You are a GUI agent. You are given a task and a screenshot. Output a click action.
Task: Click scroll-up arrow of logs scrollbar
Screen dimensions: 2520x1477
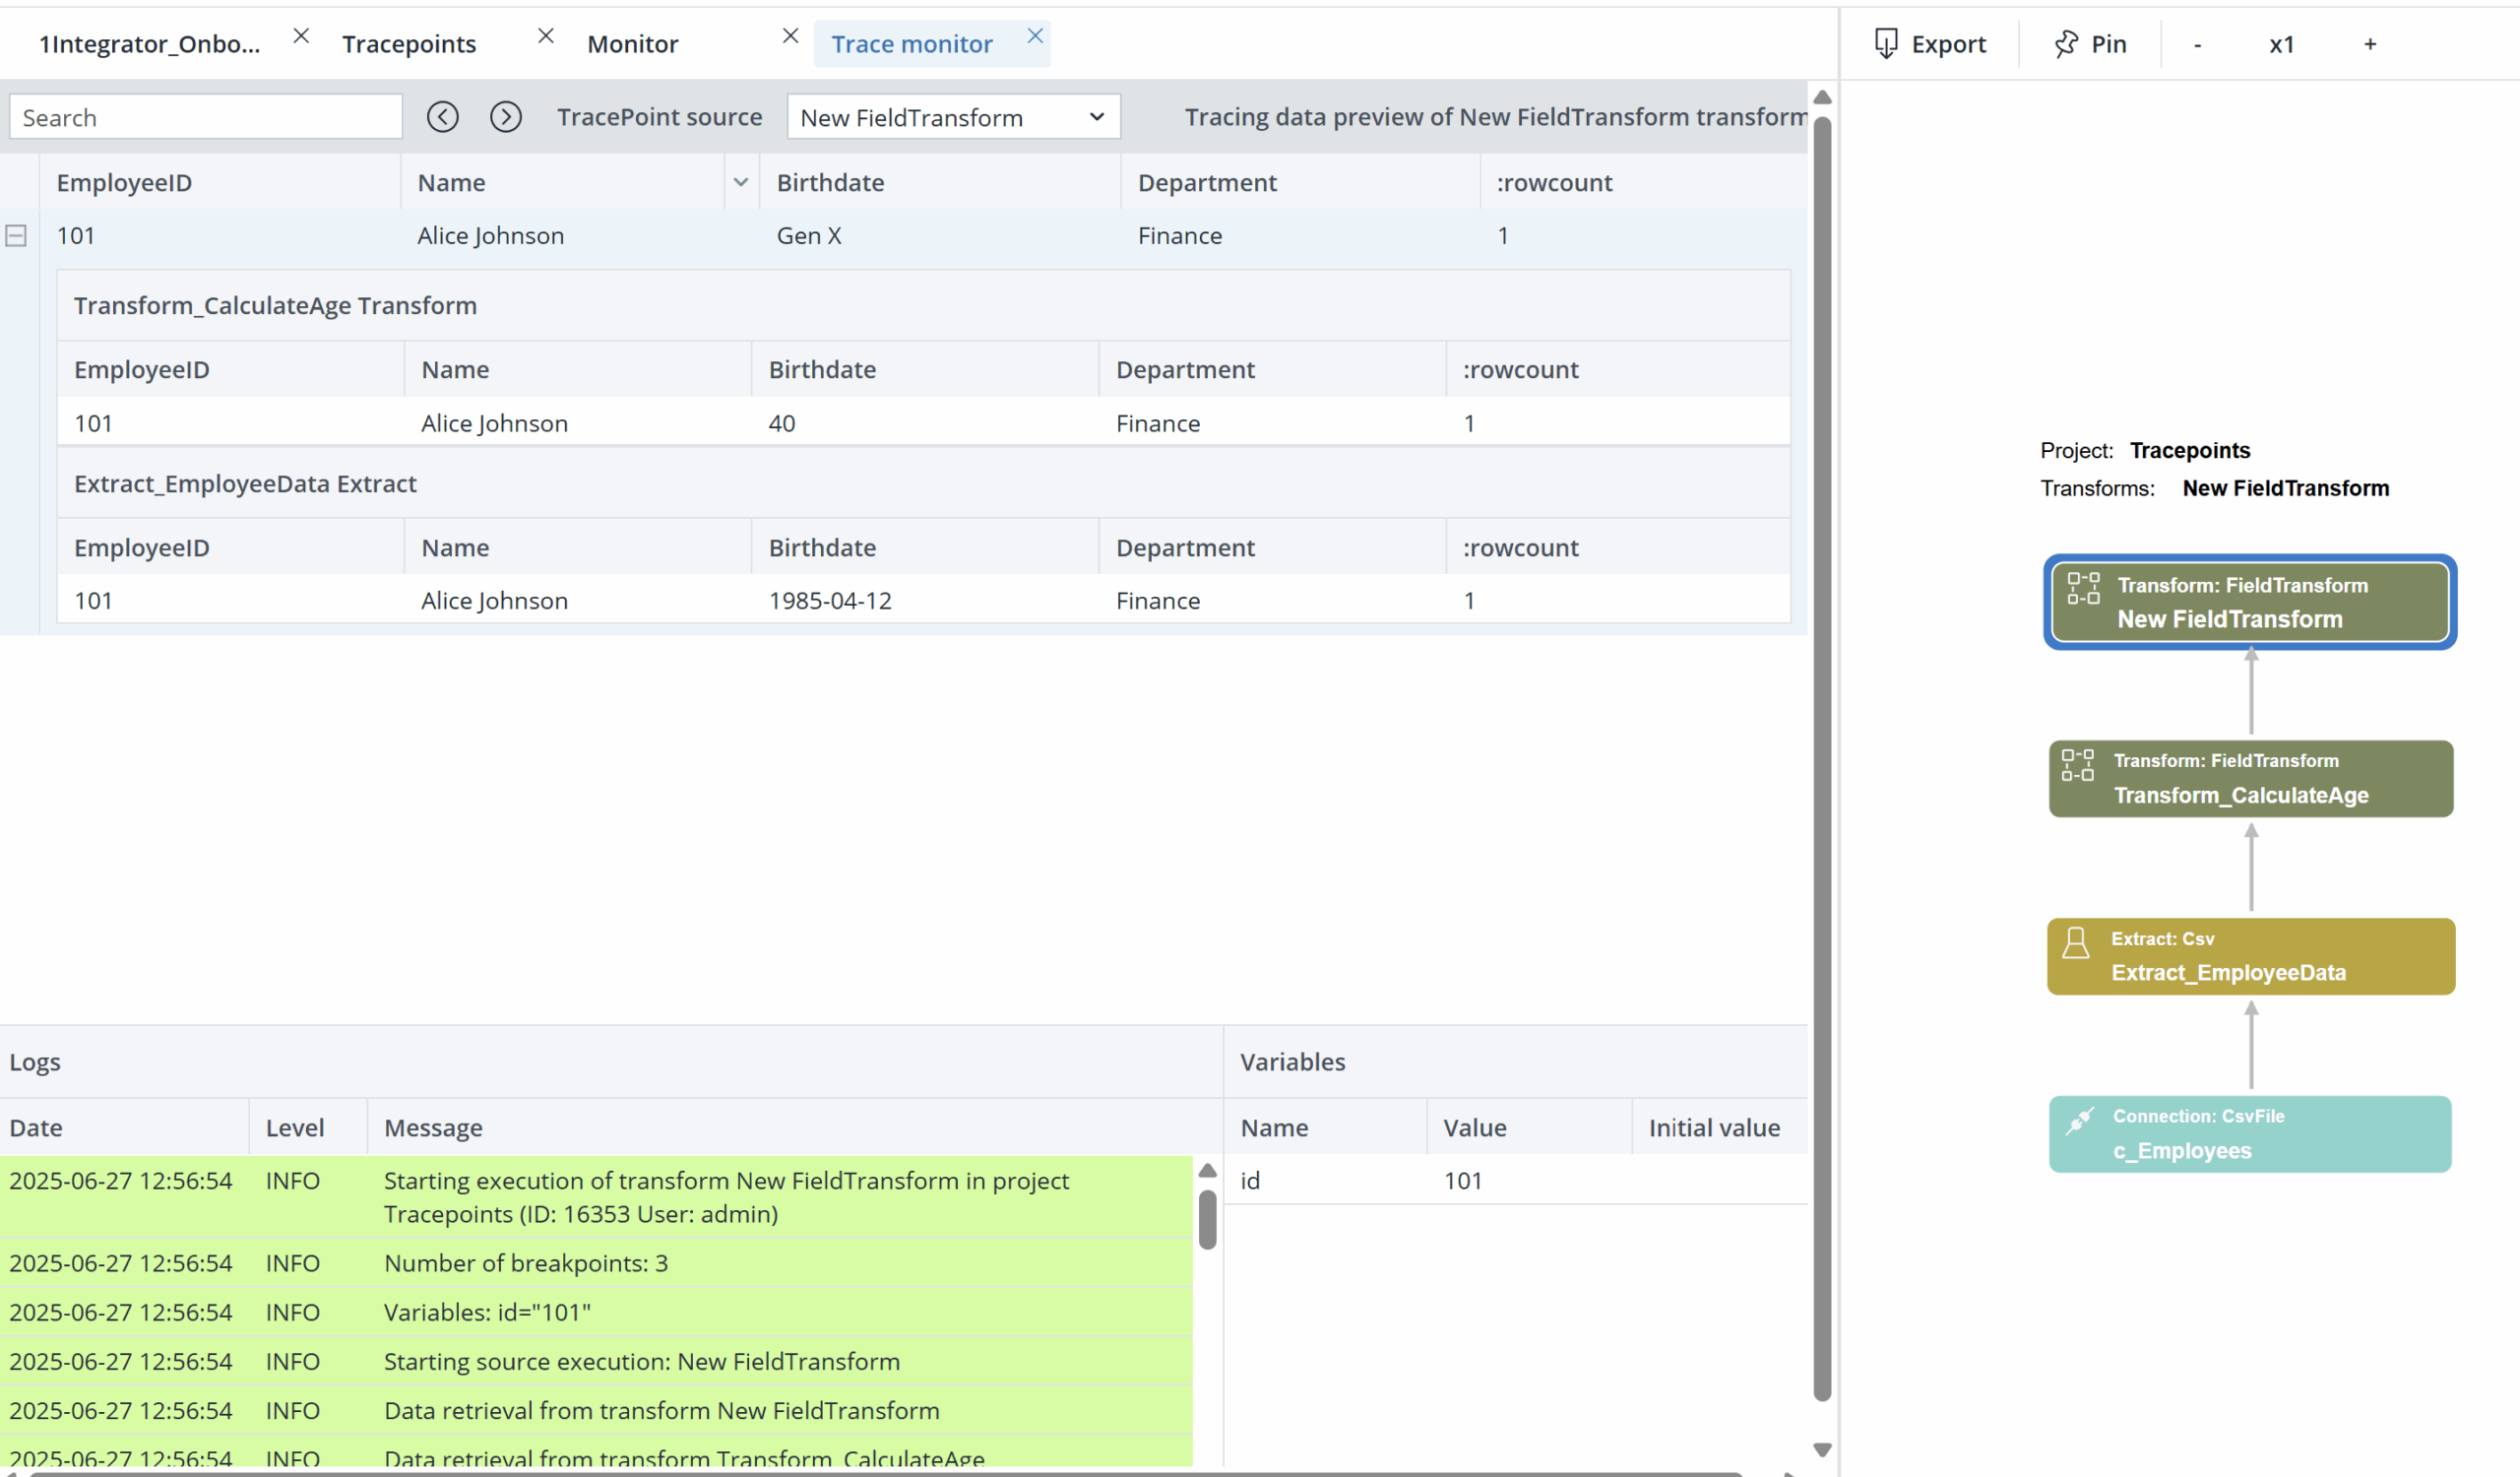point(1208,1171)
